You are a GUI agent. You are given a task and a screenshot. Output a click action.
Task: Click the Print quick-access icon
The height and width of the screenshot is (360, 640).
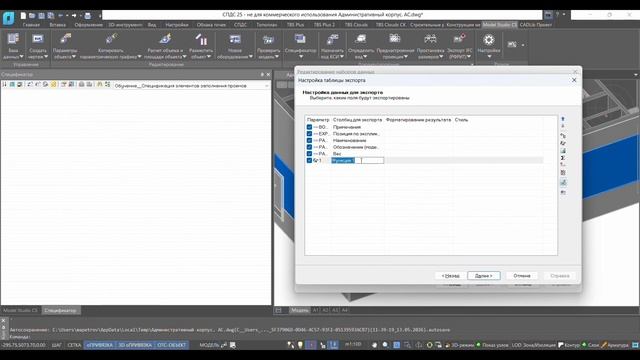87,16
